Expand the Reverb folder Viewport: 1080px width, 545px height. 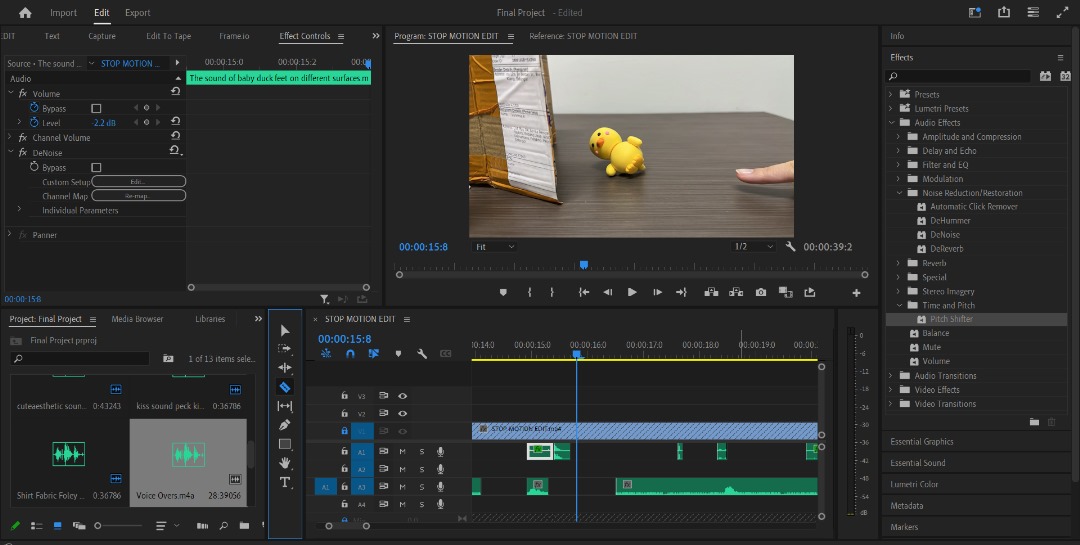coord(898,263)
